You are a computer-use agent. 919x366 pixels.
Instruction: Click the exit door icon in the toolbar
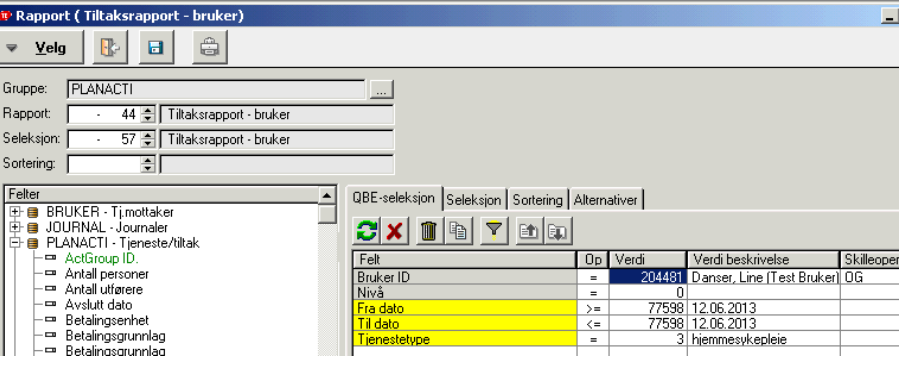[110, 48]
